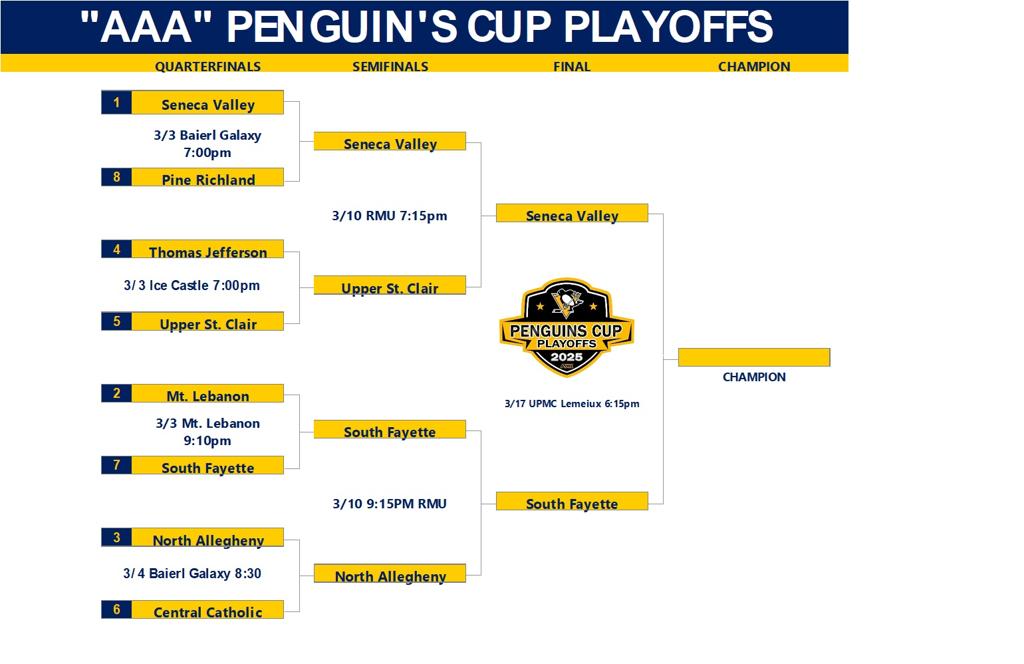
Task: Select seed 2 number box
Action: (x=117, y=393)
